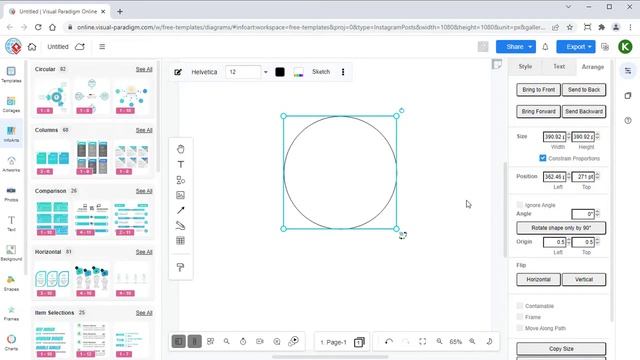Open the Text sidebar panel
Image resolution: width=640 pixels, height=360 pixels.
click(x=11, y=224)
